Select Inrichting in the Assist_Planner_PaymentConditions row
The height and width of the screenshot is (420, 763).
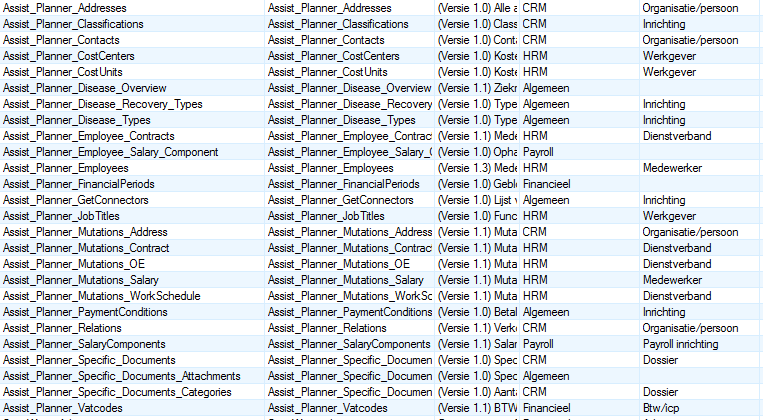[x=664, y=312]
